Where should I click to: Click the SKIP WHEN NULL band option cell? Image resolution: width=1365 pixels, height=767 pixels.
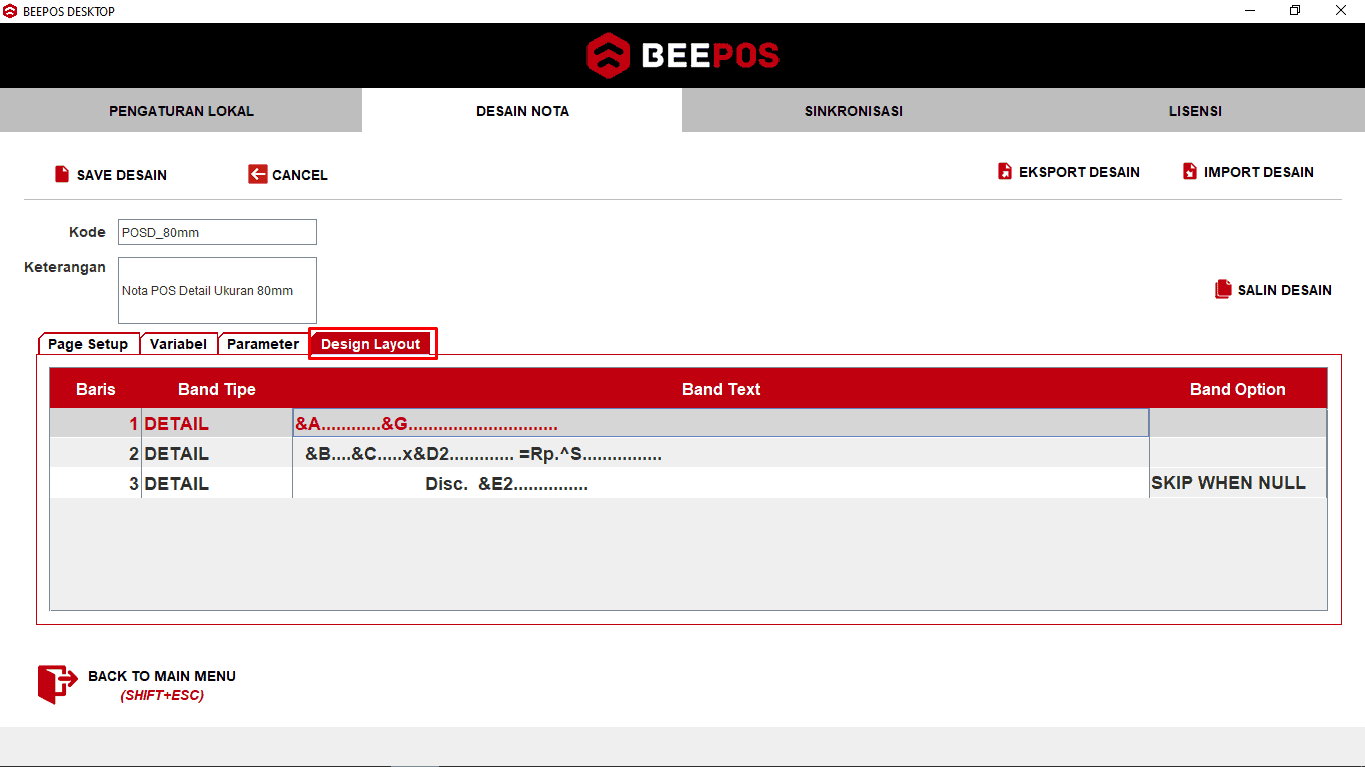click(x=1237, y=483)
